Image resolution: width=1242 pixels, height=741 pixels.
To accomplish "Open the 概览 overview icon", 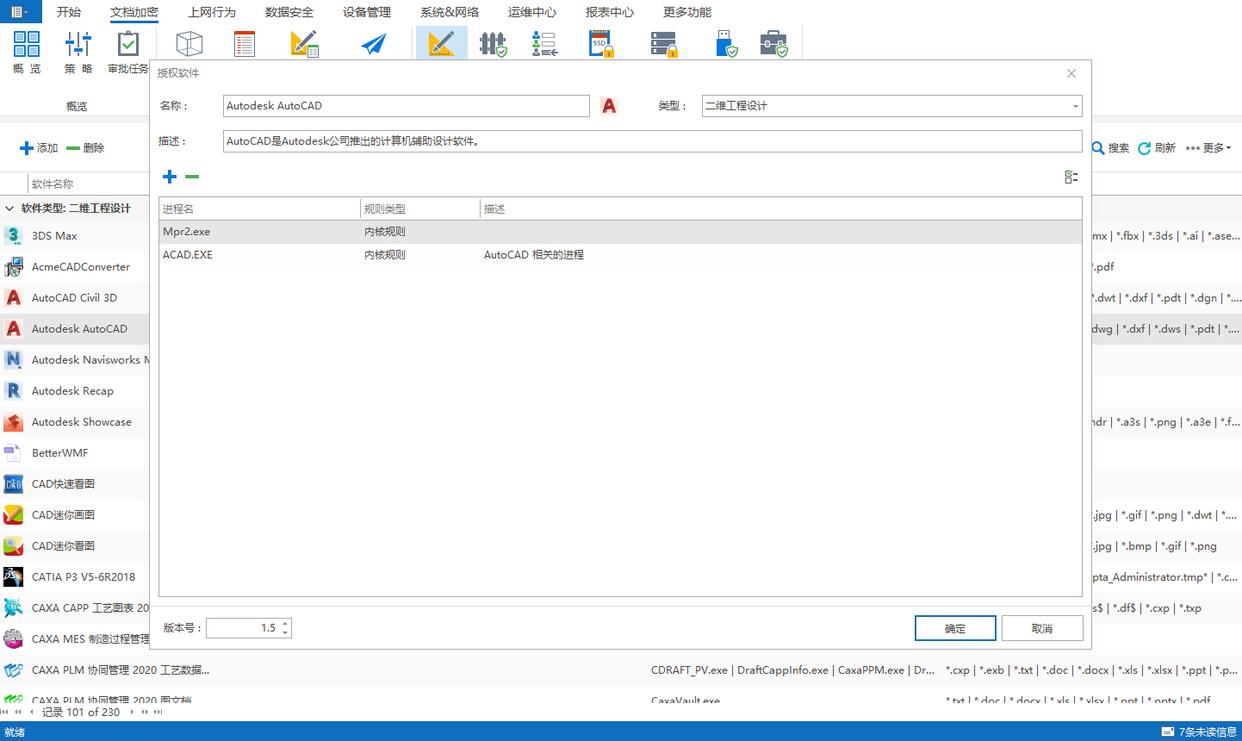I will pos(27,52).
